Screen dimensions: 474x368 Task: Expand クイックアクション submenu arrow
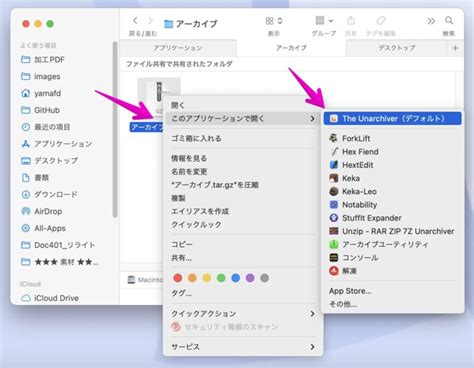point(312,314)
